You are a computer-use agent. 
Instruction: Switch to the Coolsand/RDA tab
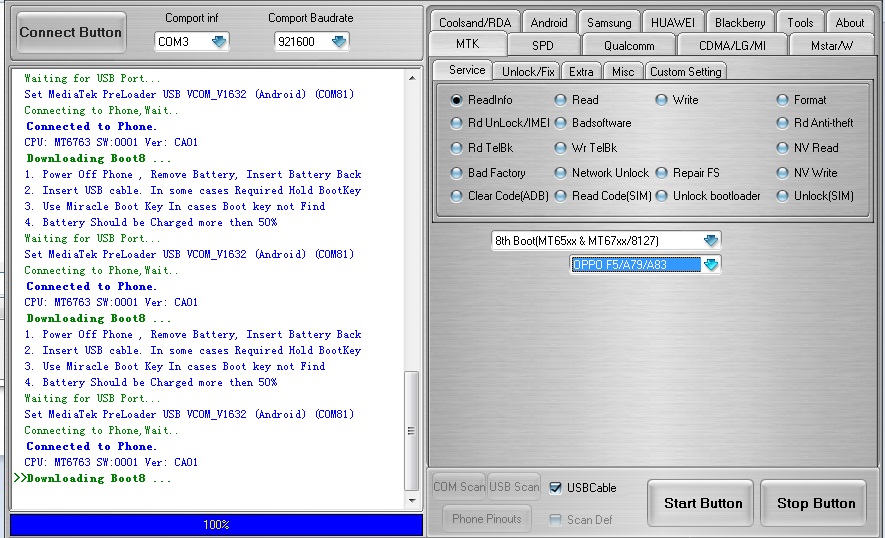point(475,23)
